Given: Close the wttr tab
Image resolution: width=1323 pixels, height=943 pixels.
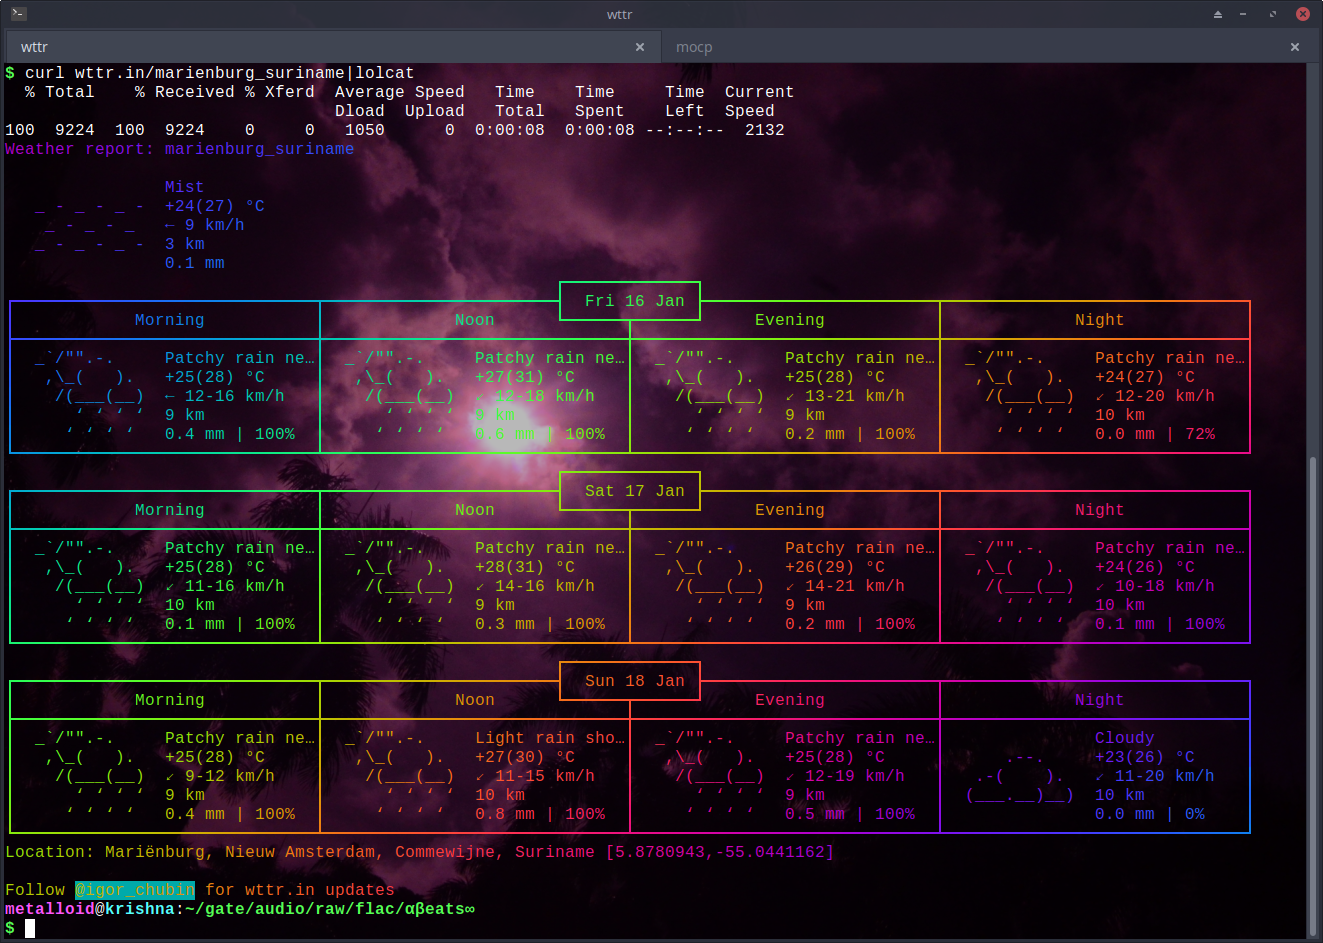Looking at the screenshot, I should tap(640, 47).
